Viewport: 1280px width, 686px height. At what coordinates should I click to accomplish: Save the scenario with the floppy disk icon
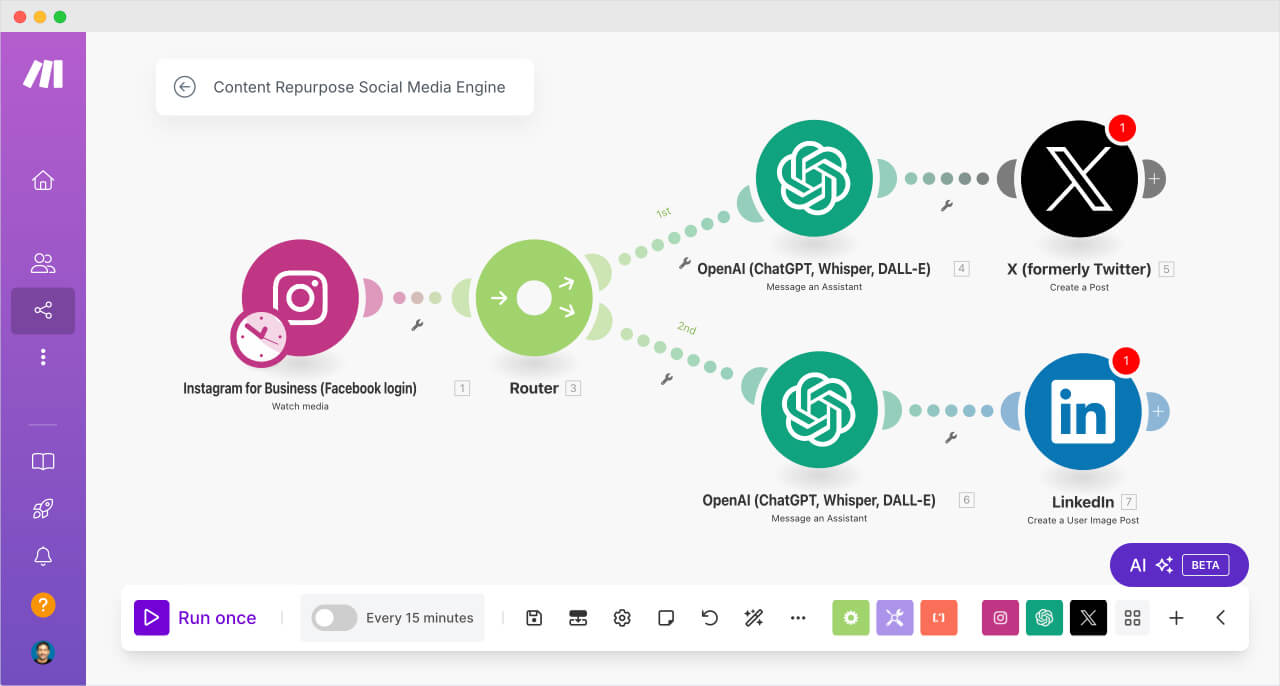tap(534, 618)
